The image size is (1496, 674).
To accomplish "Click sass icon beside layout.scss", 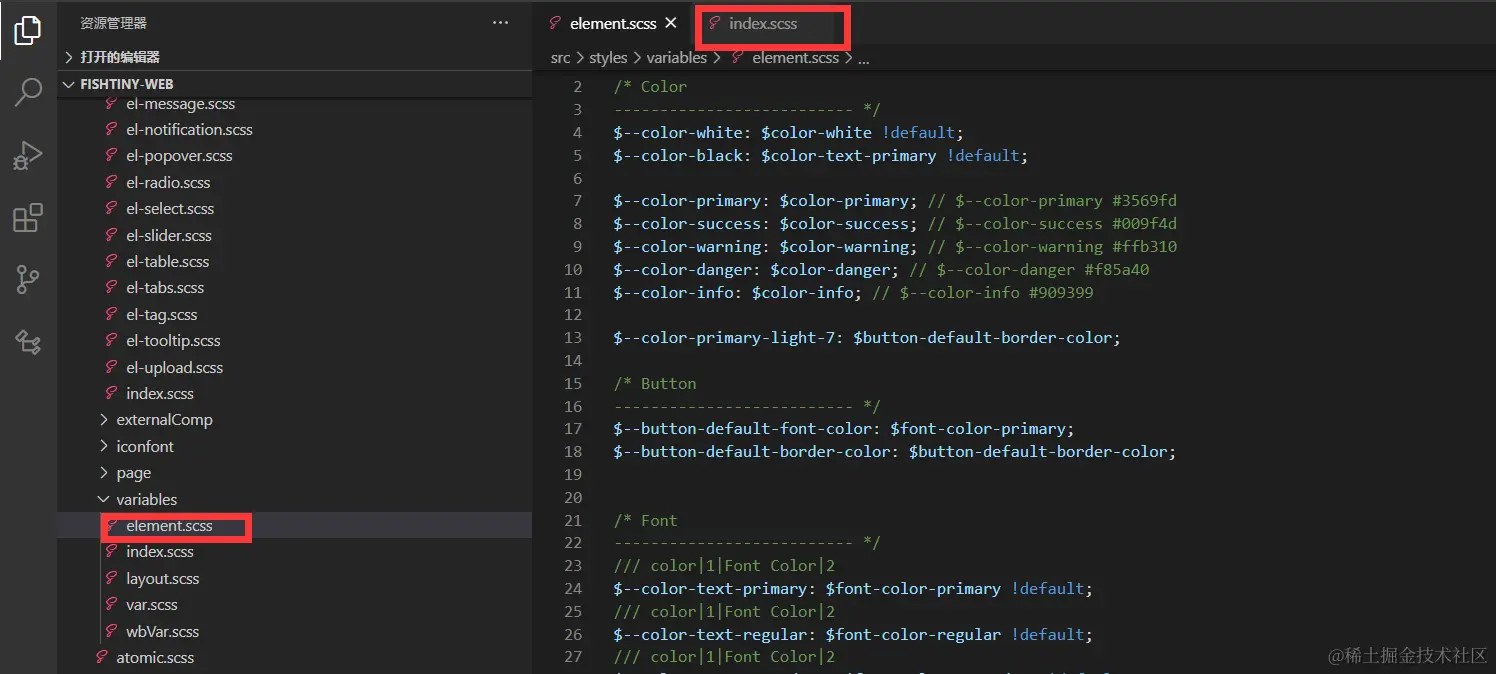I will [x=112, y=578].
